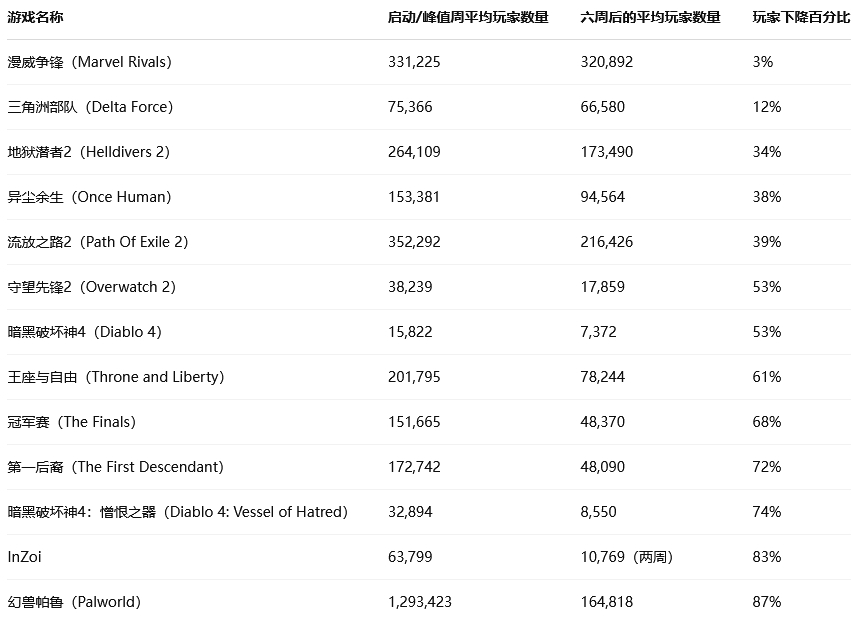Select the Once Human game name cell

(89, 197)
